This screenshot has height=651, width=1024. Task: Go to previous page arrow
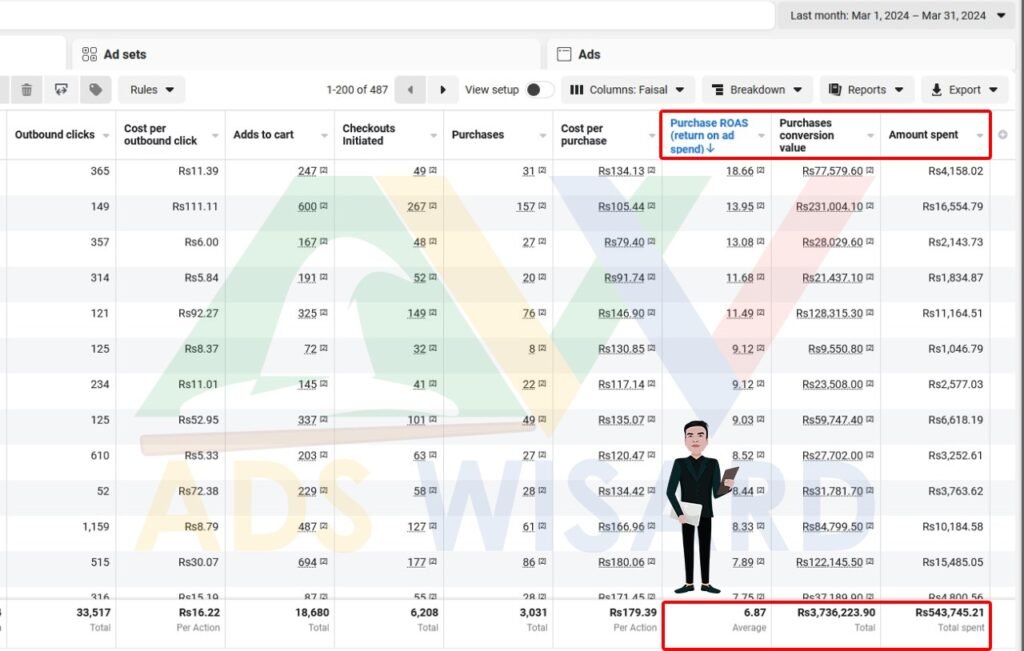[x=410, y=89]
